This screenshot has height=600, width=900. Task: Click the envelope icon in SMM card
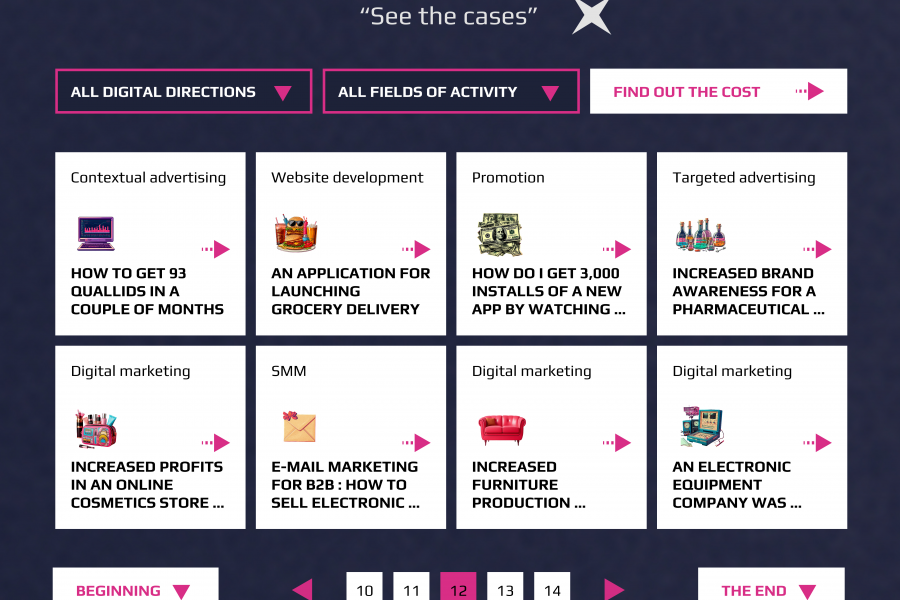[x=299, y=427]
